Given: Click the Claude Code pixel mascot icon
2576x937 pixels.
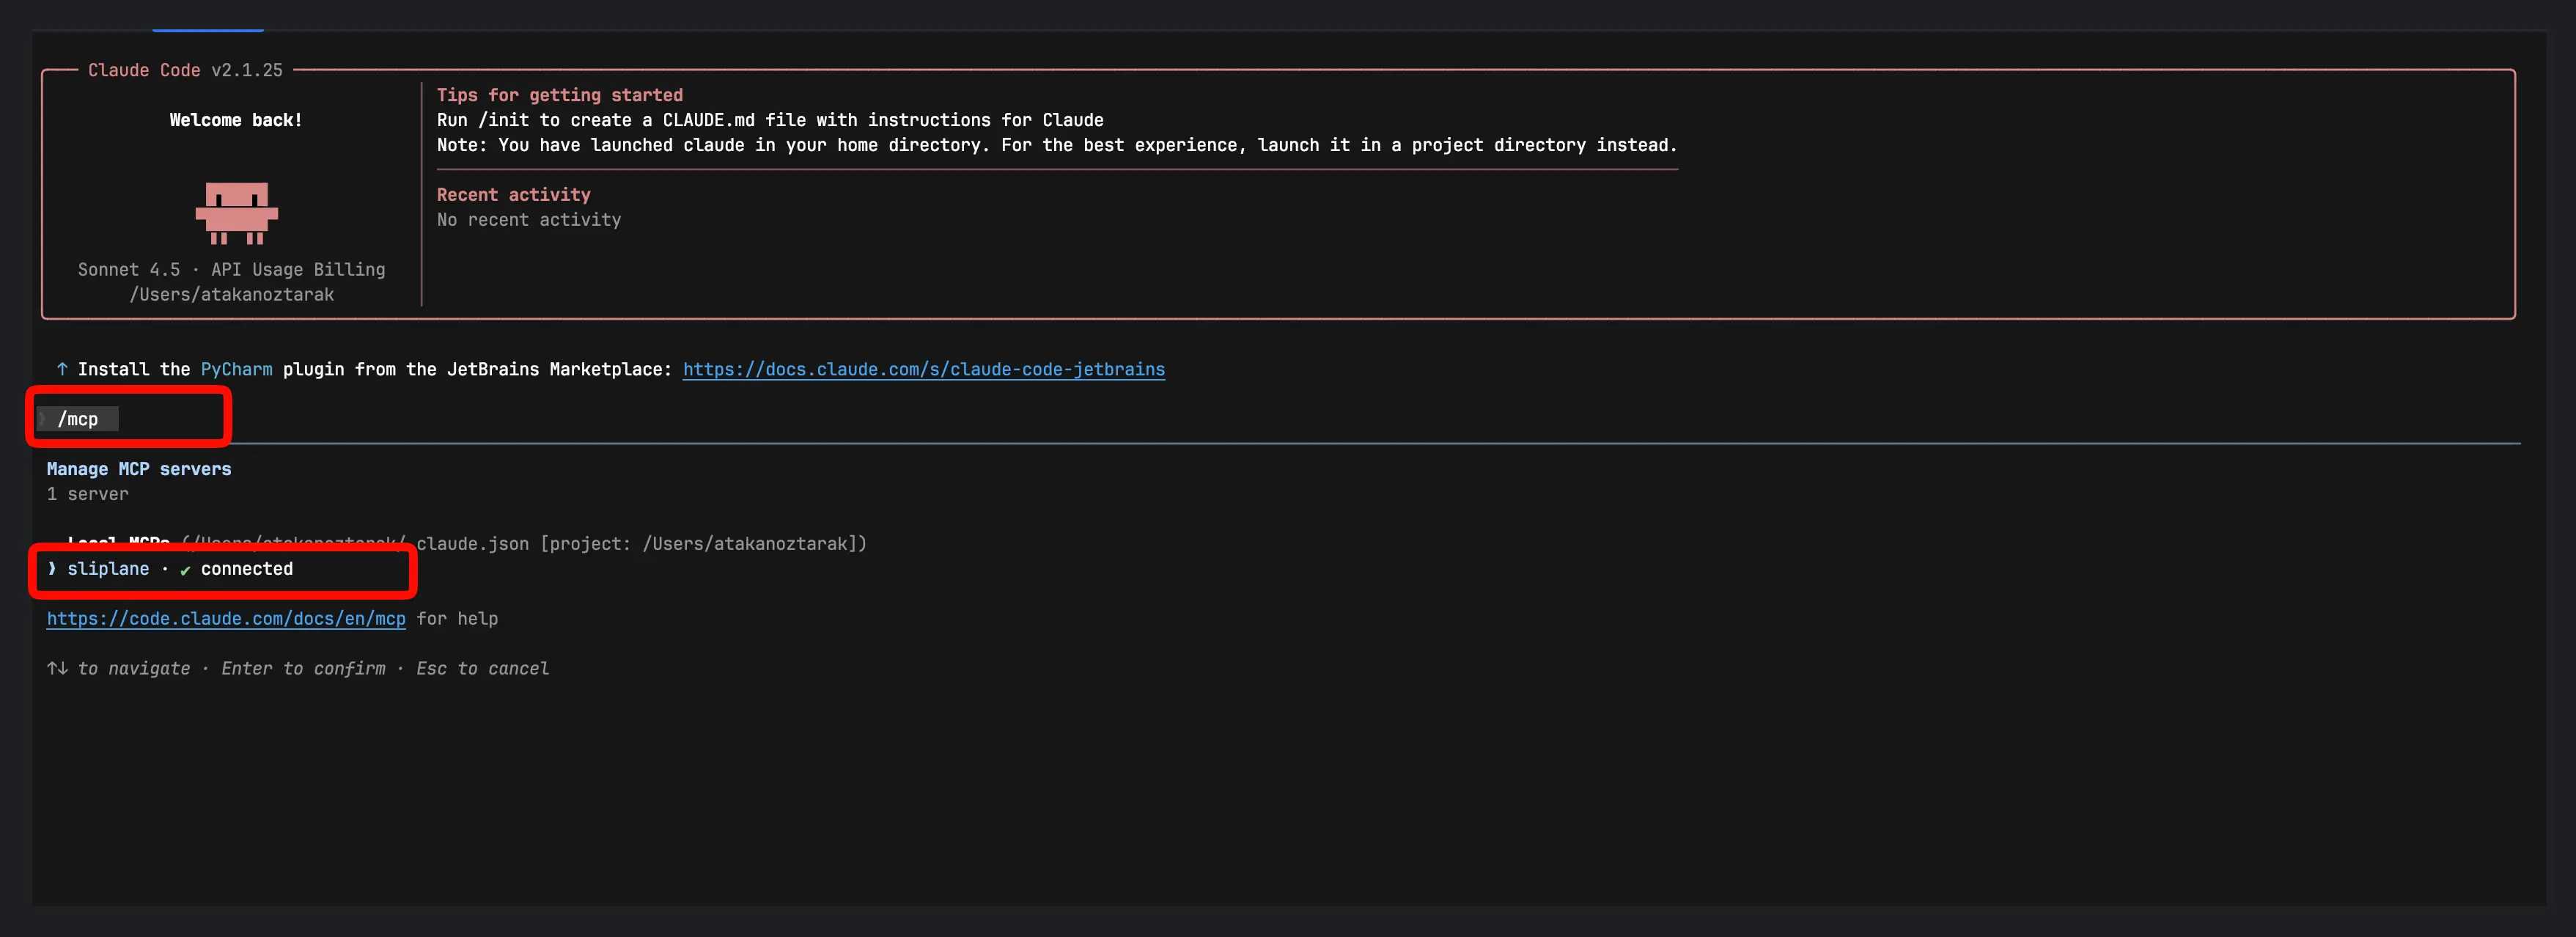Looking at the screenshot, I should 236,212.
